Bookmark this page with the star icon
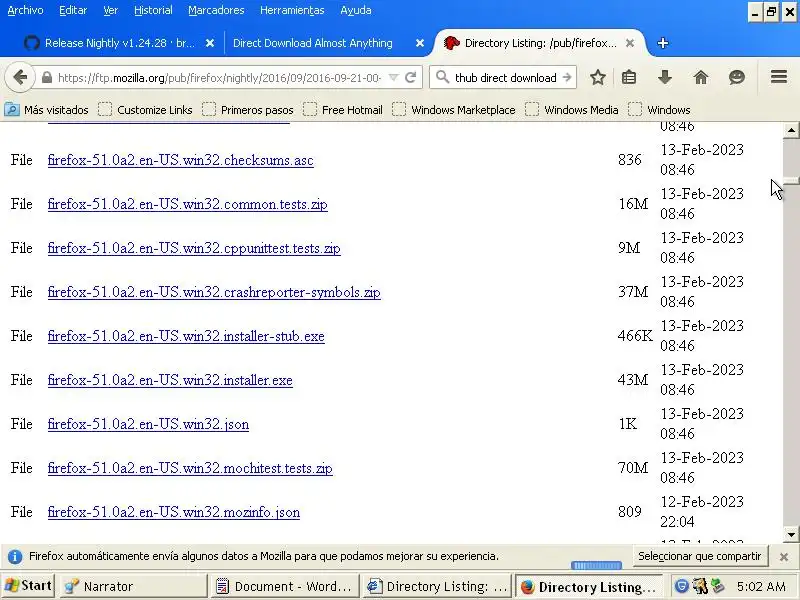 point(597,78)
